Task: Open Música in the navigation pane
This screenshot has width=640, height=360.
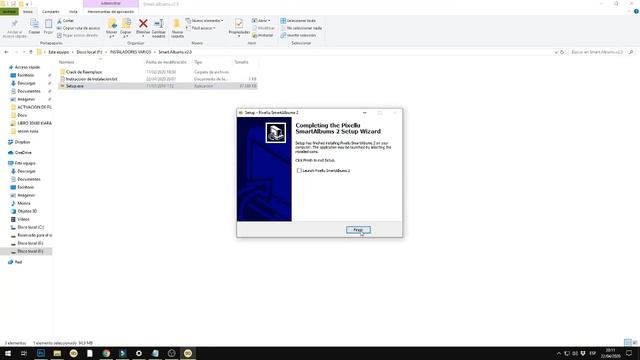Action: (24, 203)
